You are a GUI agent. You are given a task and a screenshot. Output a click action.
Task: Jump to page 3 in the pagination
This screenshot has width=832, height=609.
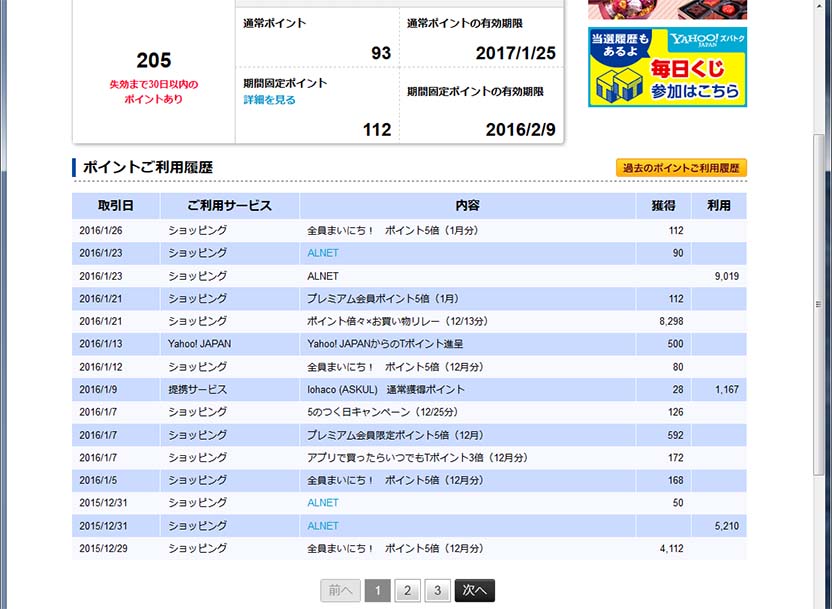pos(437,591)
